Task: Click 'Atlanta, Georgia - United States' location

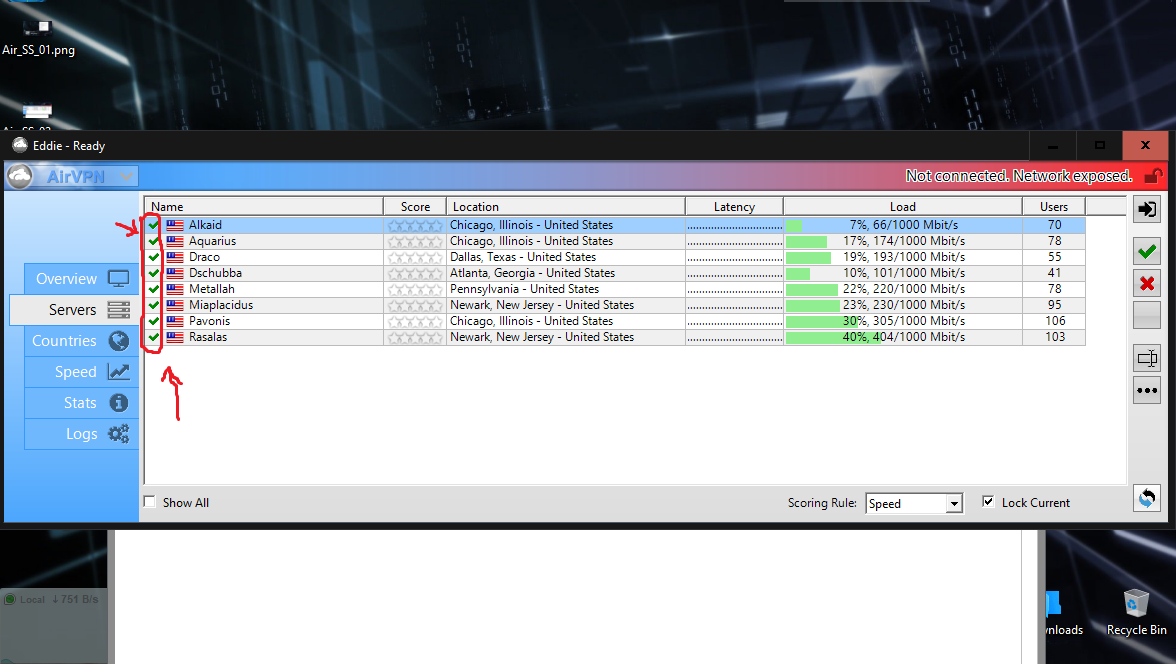Action: click(532, 273)
